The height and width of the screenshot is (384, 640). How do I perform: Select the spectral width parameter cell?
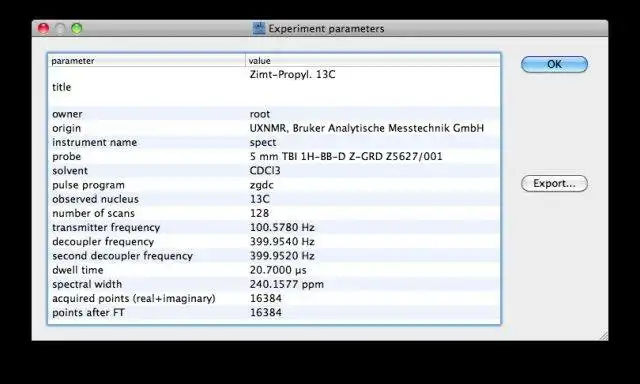87,284
